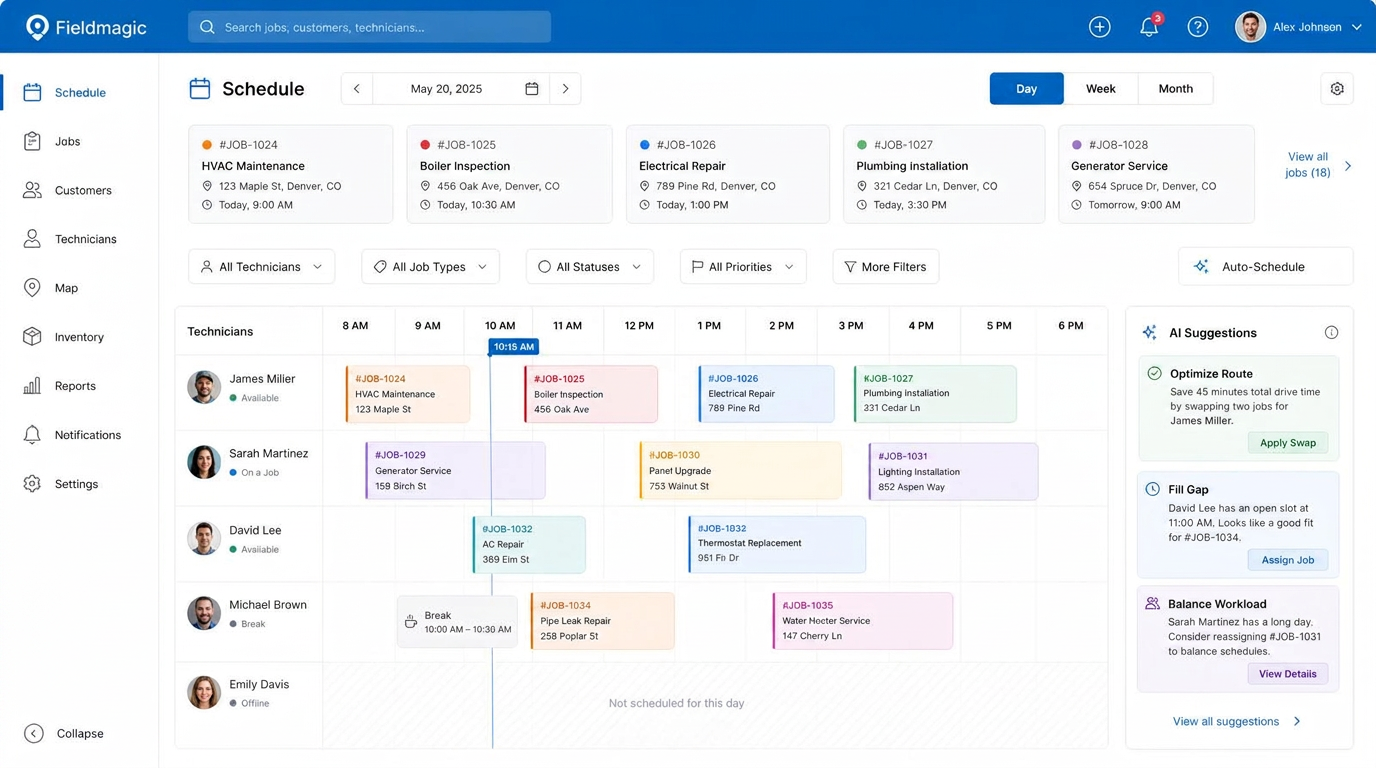Open the #JOB-1031 Lighting Installation block
This screenshot has height=768, width=1376.
953,471
